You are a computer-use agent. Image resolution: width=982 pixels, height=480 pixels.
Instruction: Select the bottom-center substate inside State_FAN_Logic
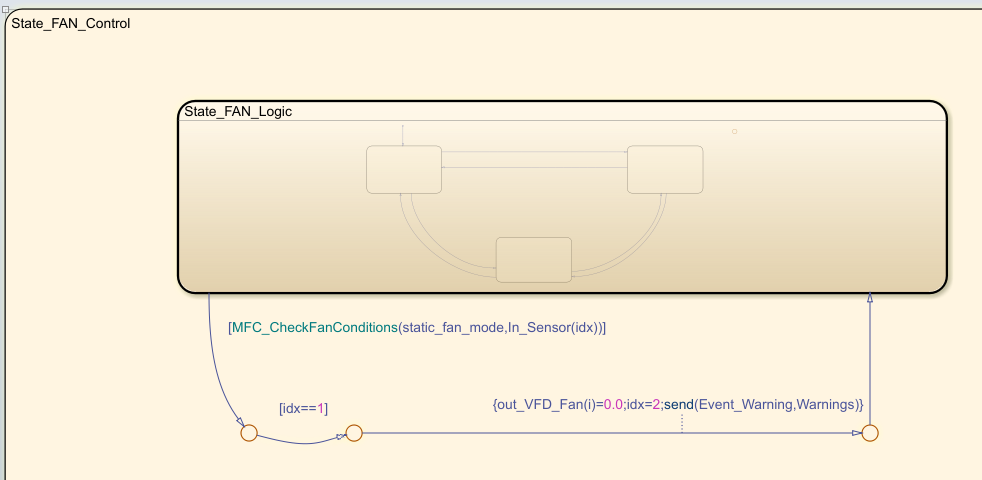click(534, 259)
